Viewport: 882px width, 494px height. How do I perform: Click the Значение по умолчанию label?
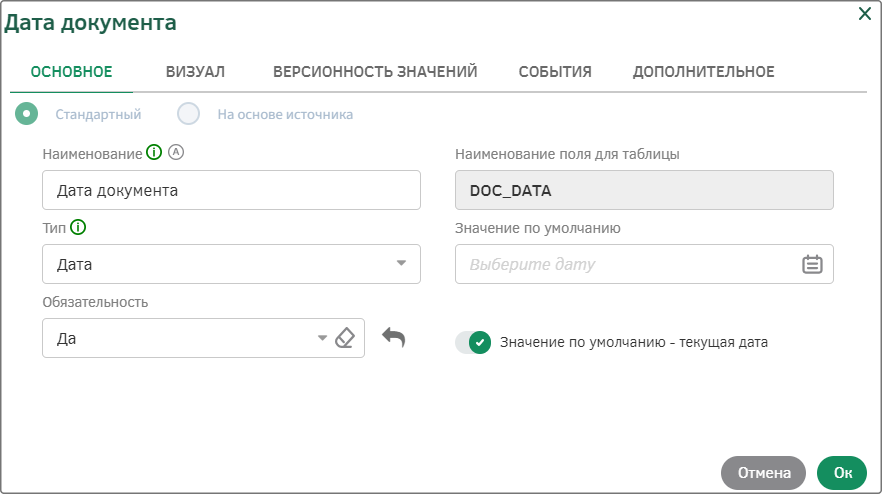(x=538, y=228)
